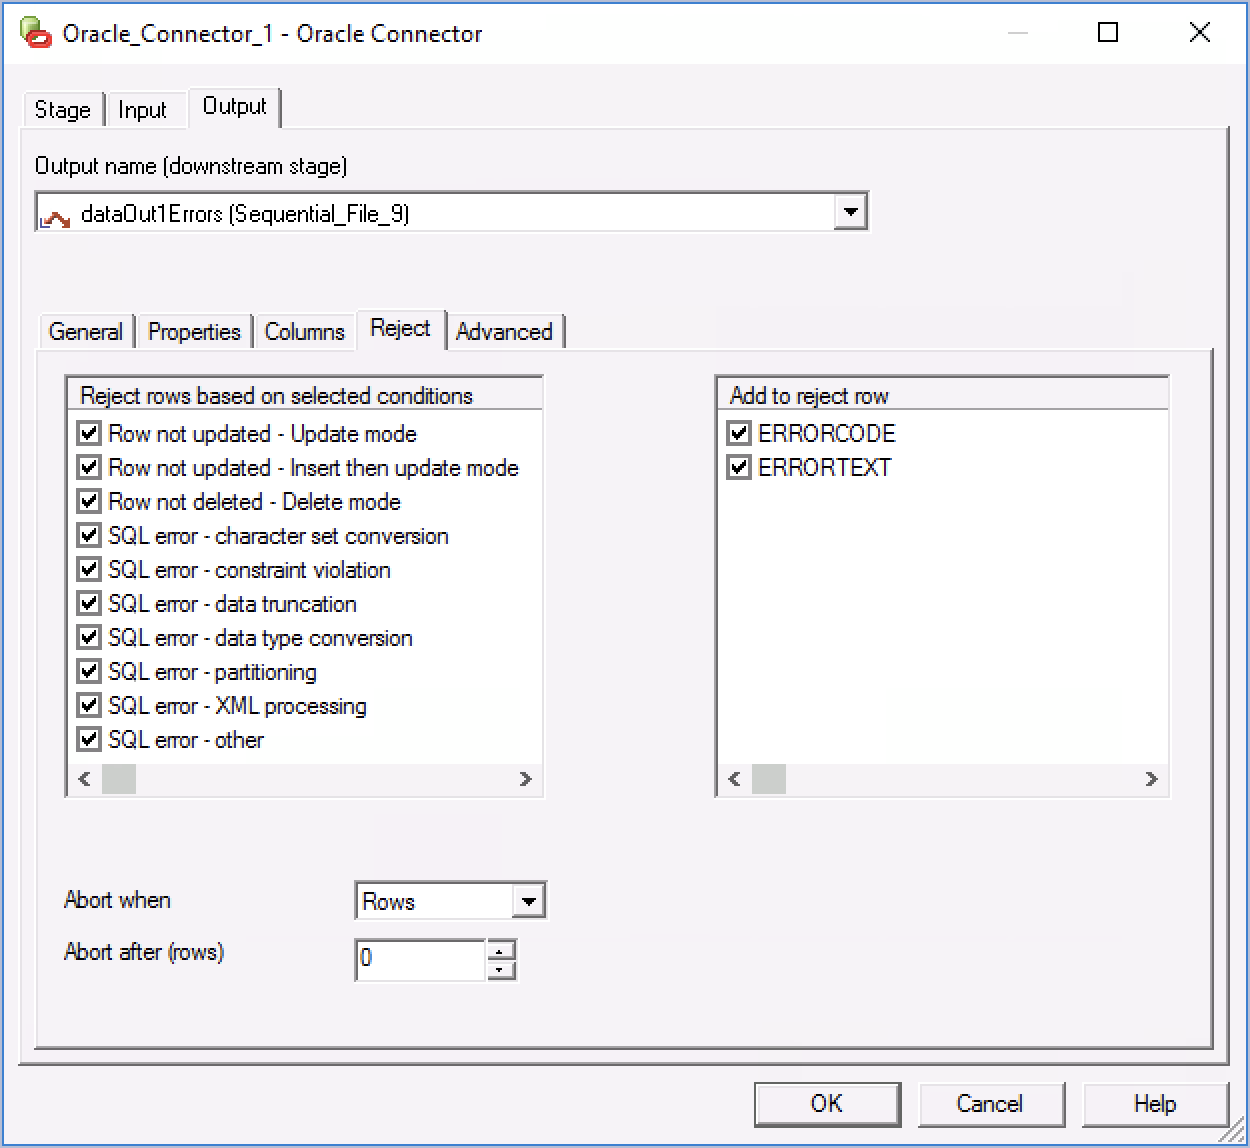Click the Oracle Connector title bar icon
The width and height of the screenshot is (1250, 1148).
pos(36,32)
